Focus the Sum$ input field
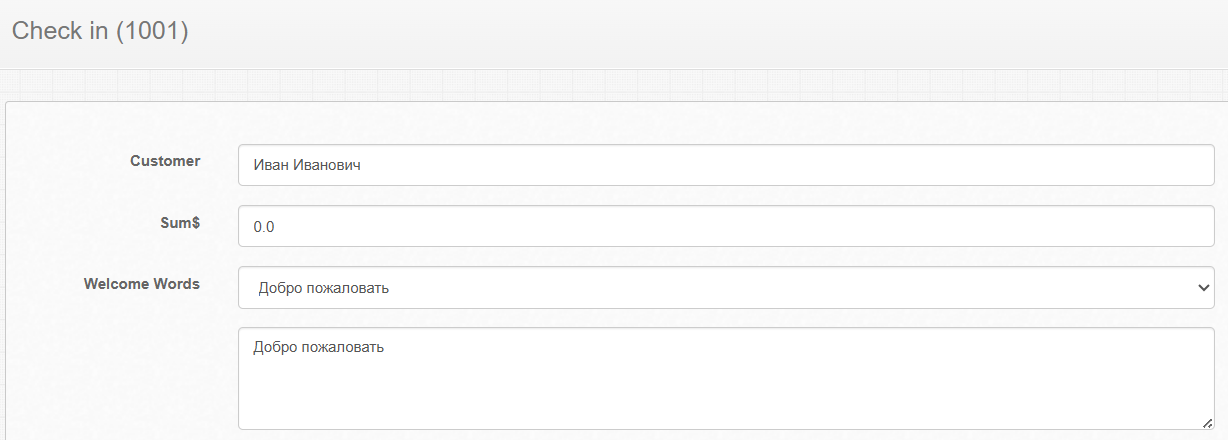Screen dimensions: 1228x440 725,226
